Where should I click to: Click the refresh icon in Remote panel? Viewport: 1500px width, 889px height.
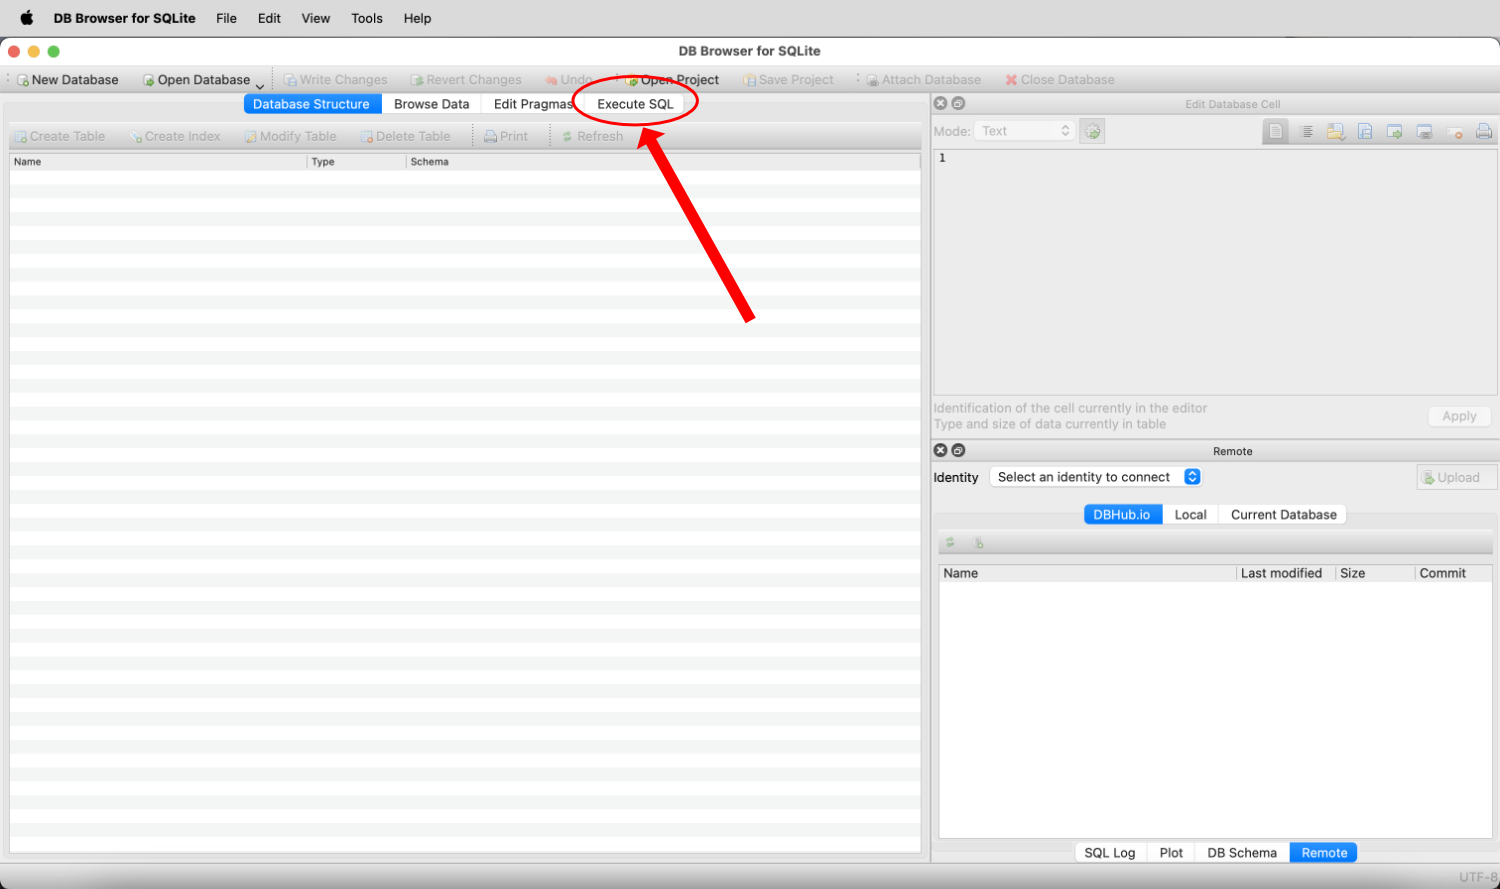(x=951, y=543)
